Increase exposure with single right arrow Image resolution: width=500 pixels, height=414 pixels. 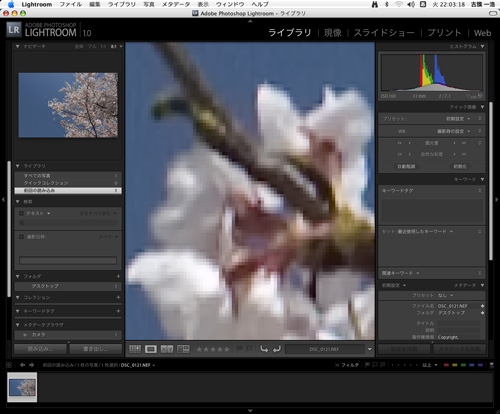click(x=454, y=143)
